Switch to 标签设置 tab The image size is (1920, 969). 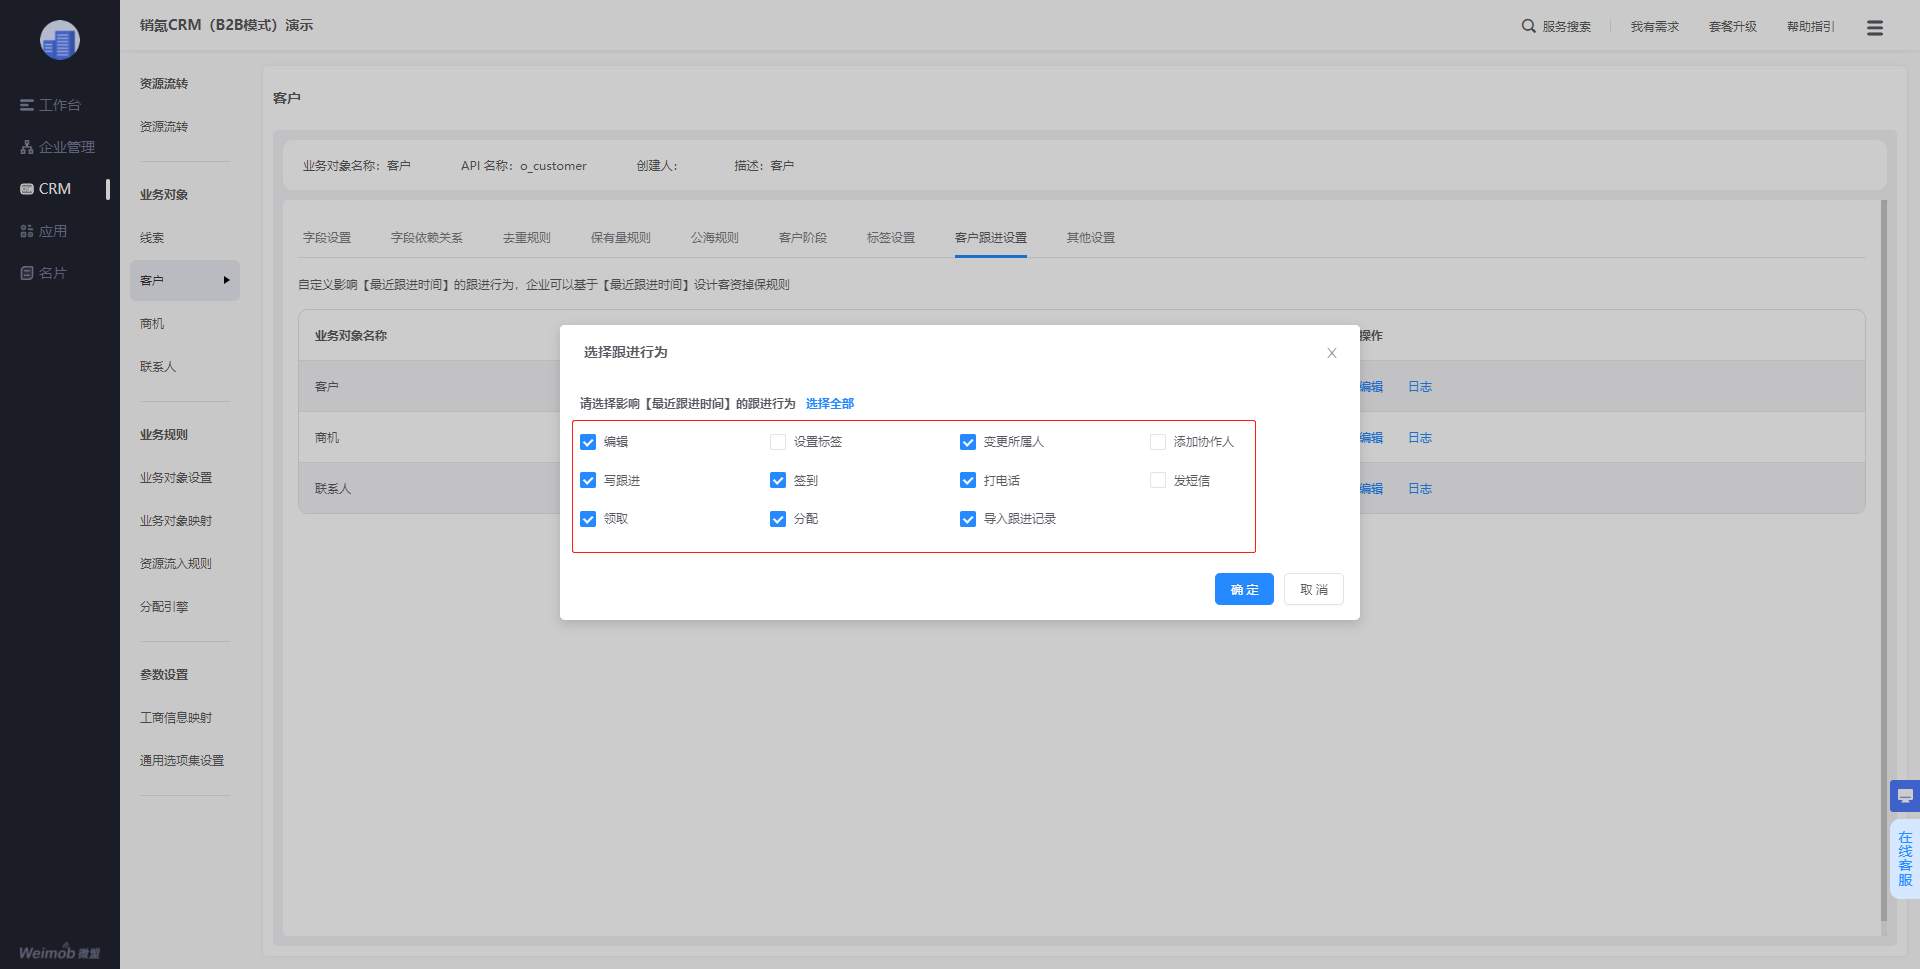point(891,238)
